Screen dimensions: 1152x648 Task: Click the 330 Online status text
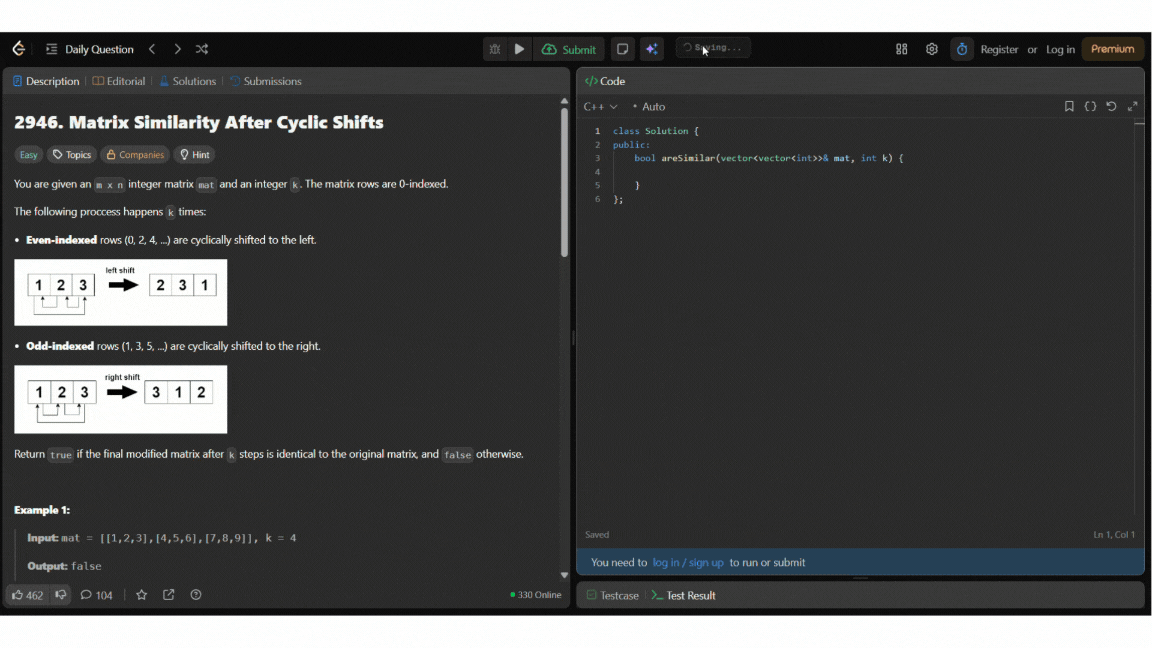[x=536, y=595]
